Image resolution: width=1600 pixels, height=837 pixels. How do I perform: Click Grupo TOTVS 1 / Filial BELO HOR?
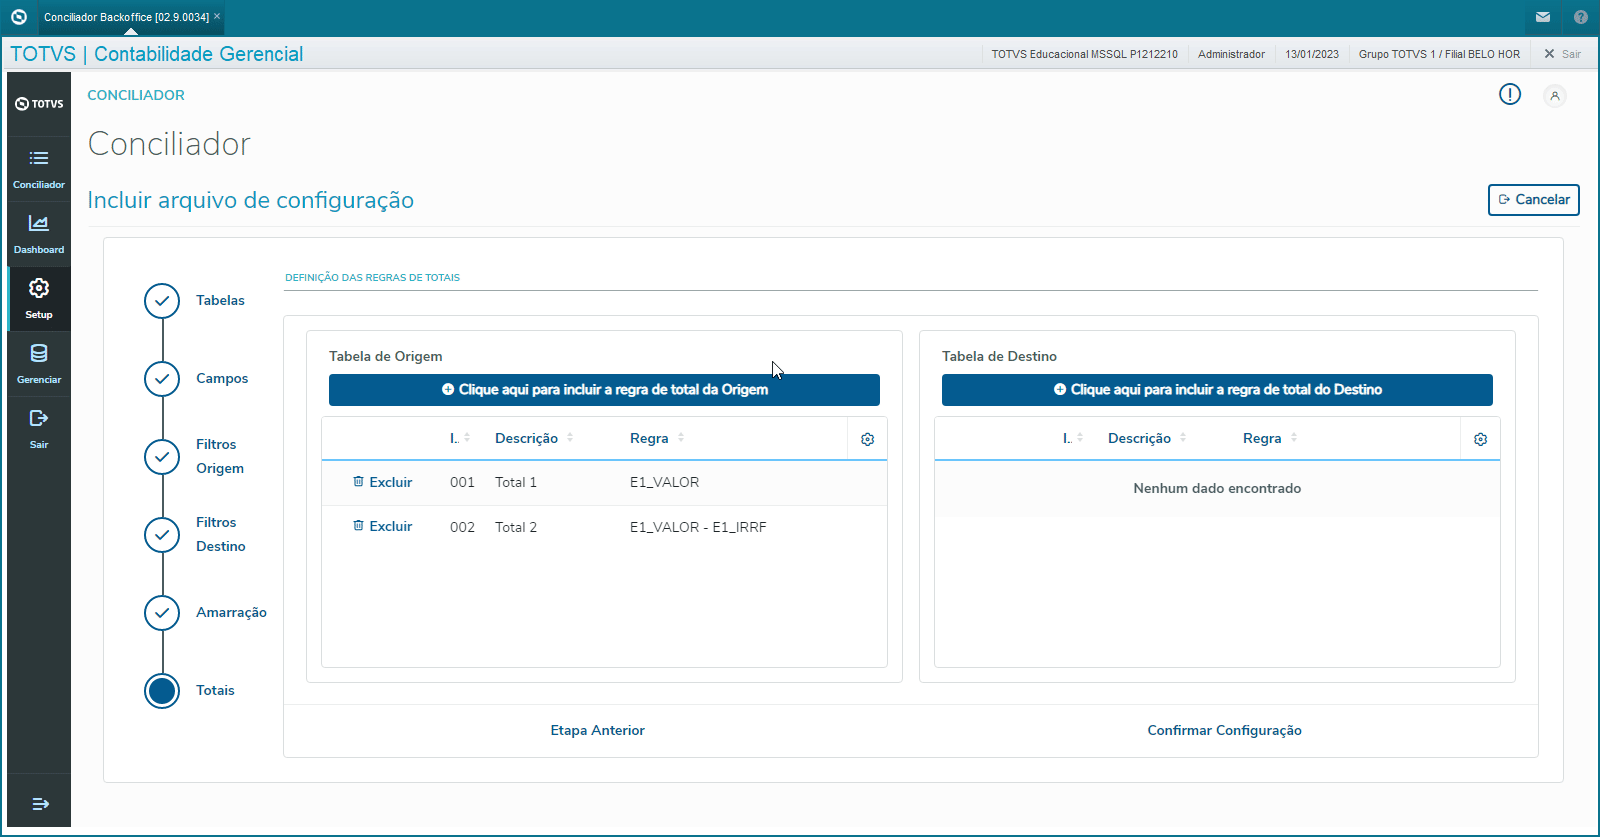[1439, 54]
